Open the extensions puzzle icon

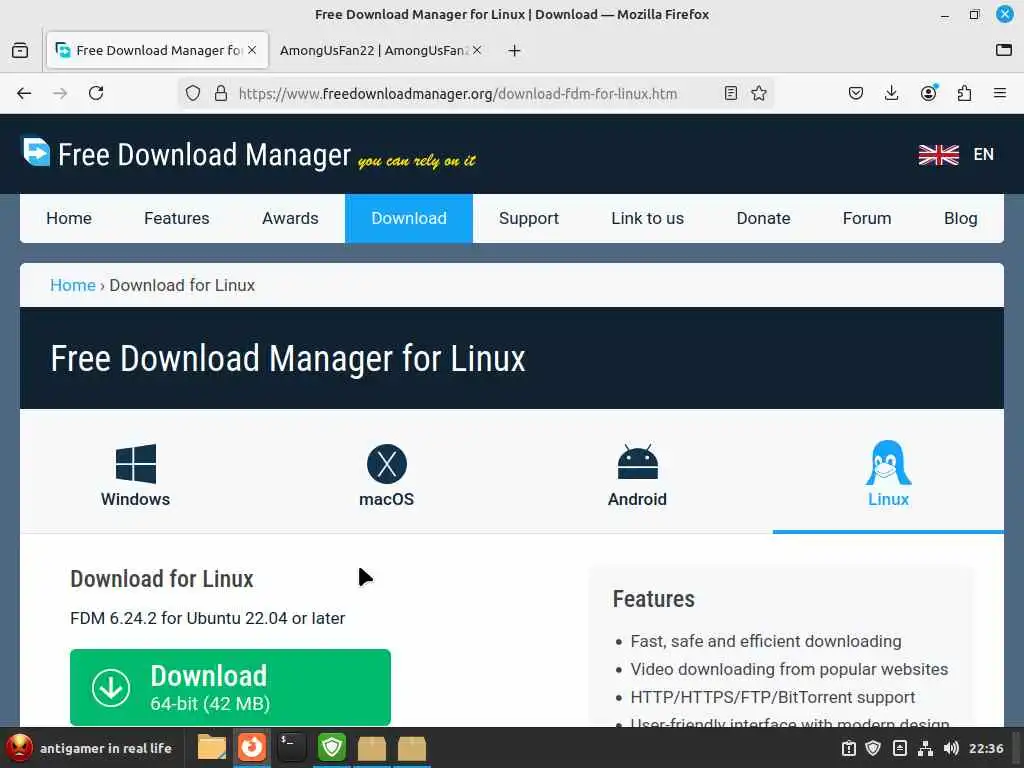(964, 93)
